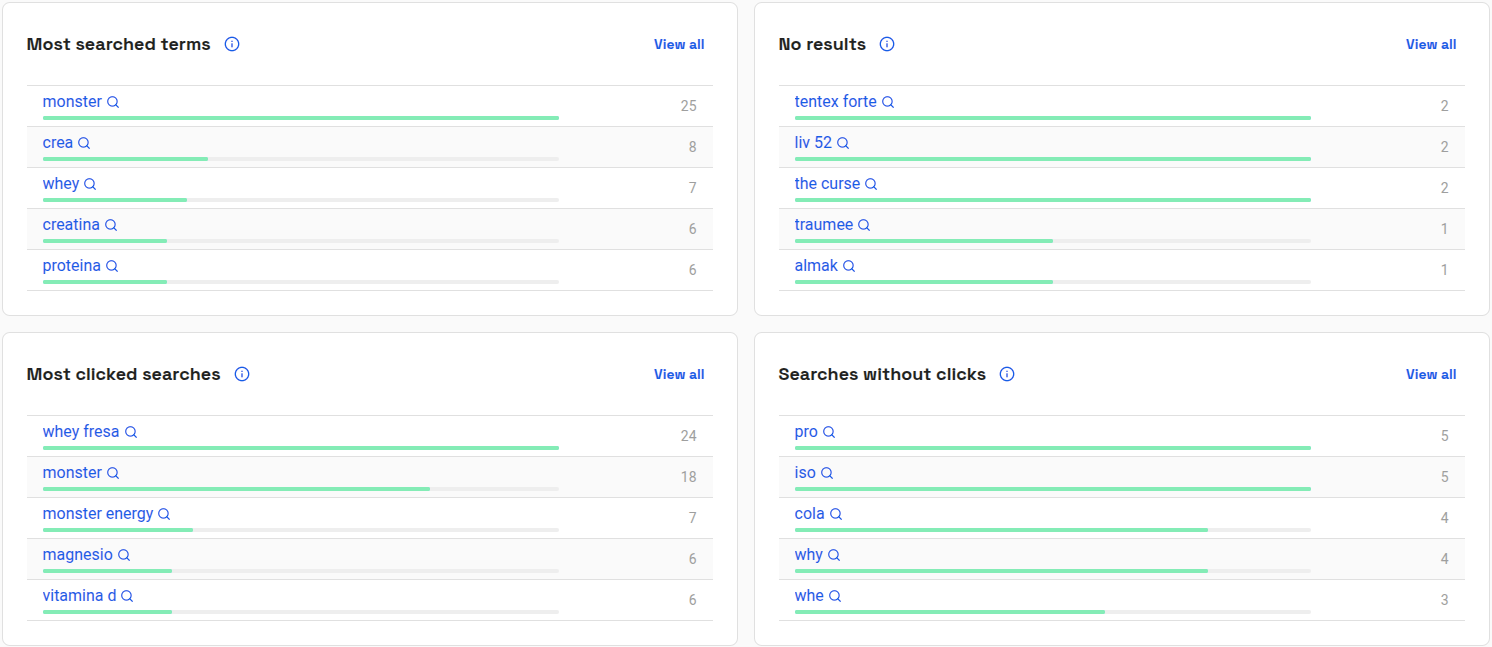Select the iso term link
Image resolution: width=1492 pixels, height=647 pixels.
805,473
